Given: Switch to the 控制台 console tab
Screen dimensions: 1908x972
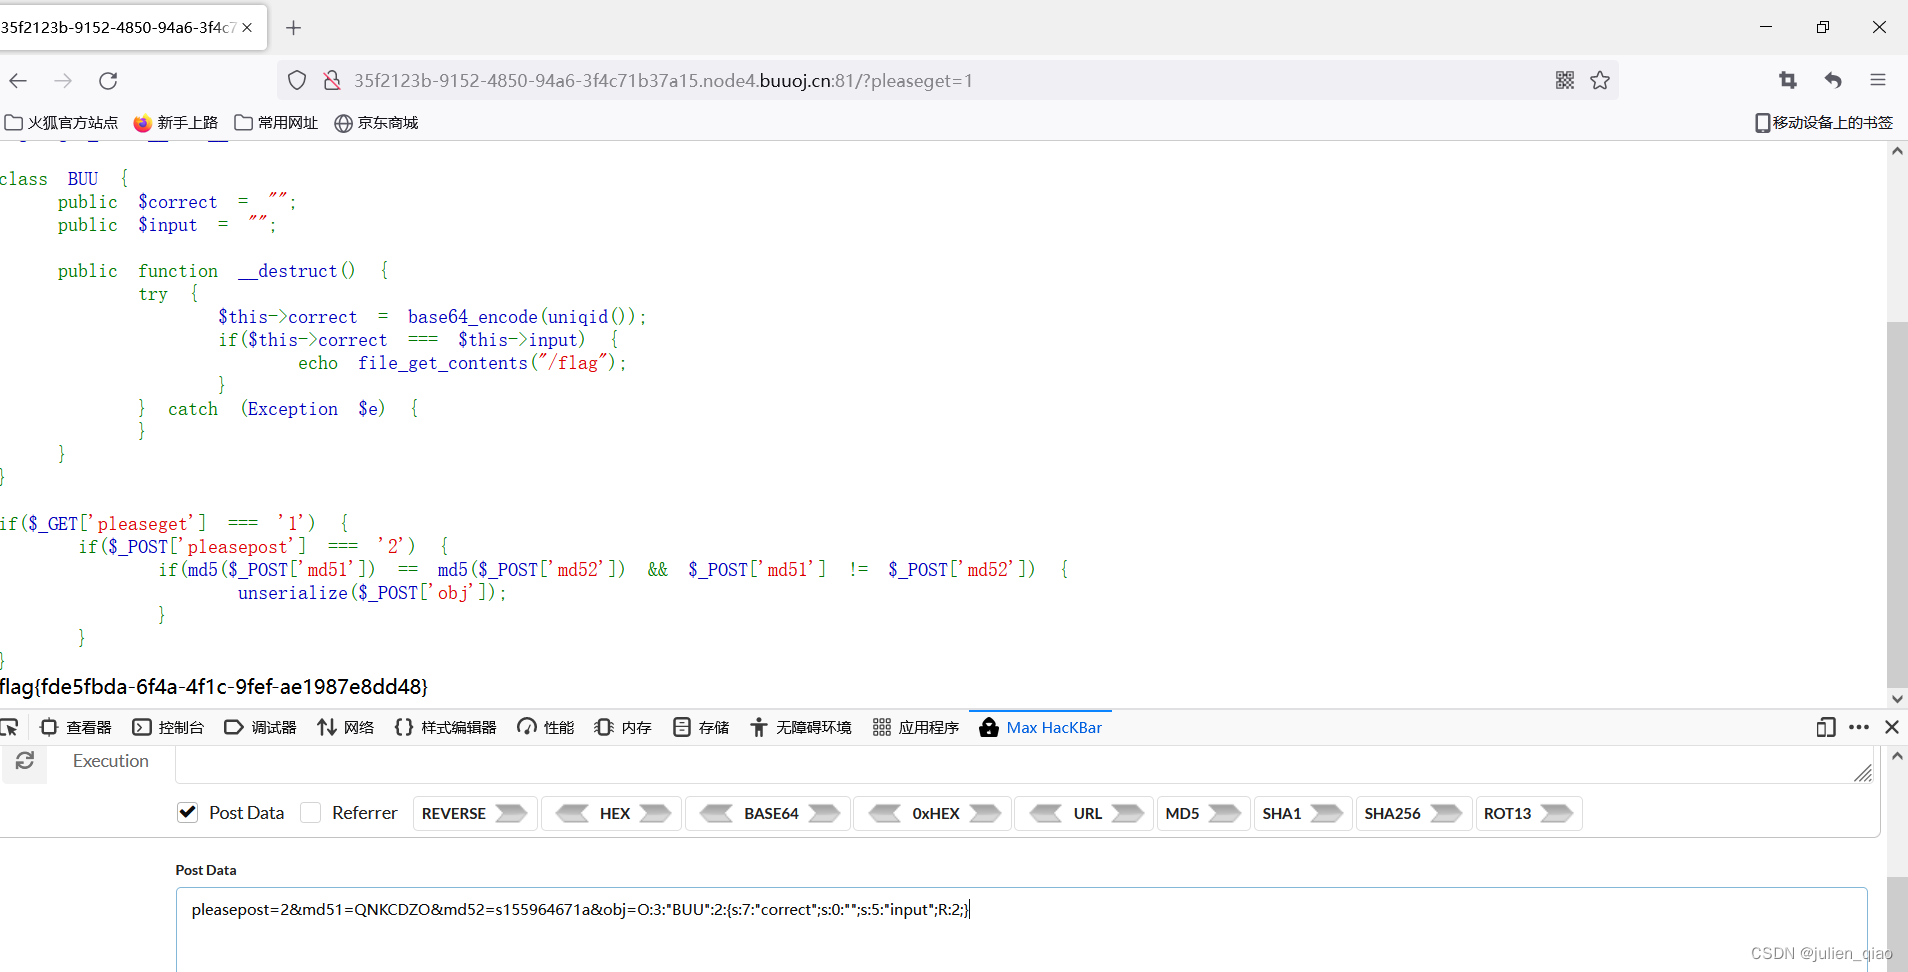Looking at the screenshot, I should point(168,727).
